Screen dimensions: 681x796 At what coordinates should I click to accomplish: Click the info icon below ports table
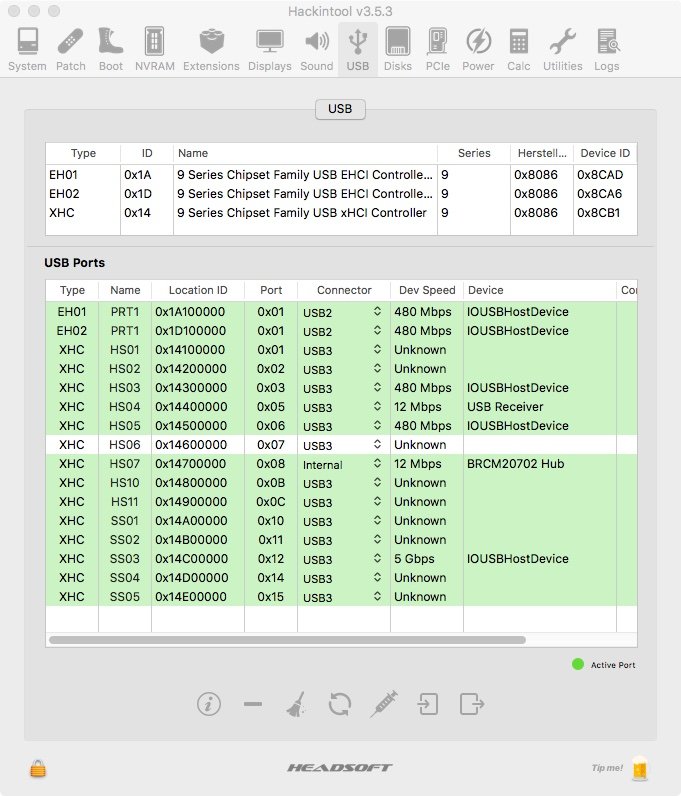coord(209,704)
